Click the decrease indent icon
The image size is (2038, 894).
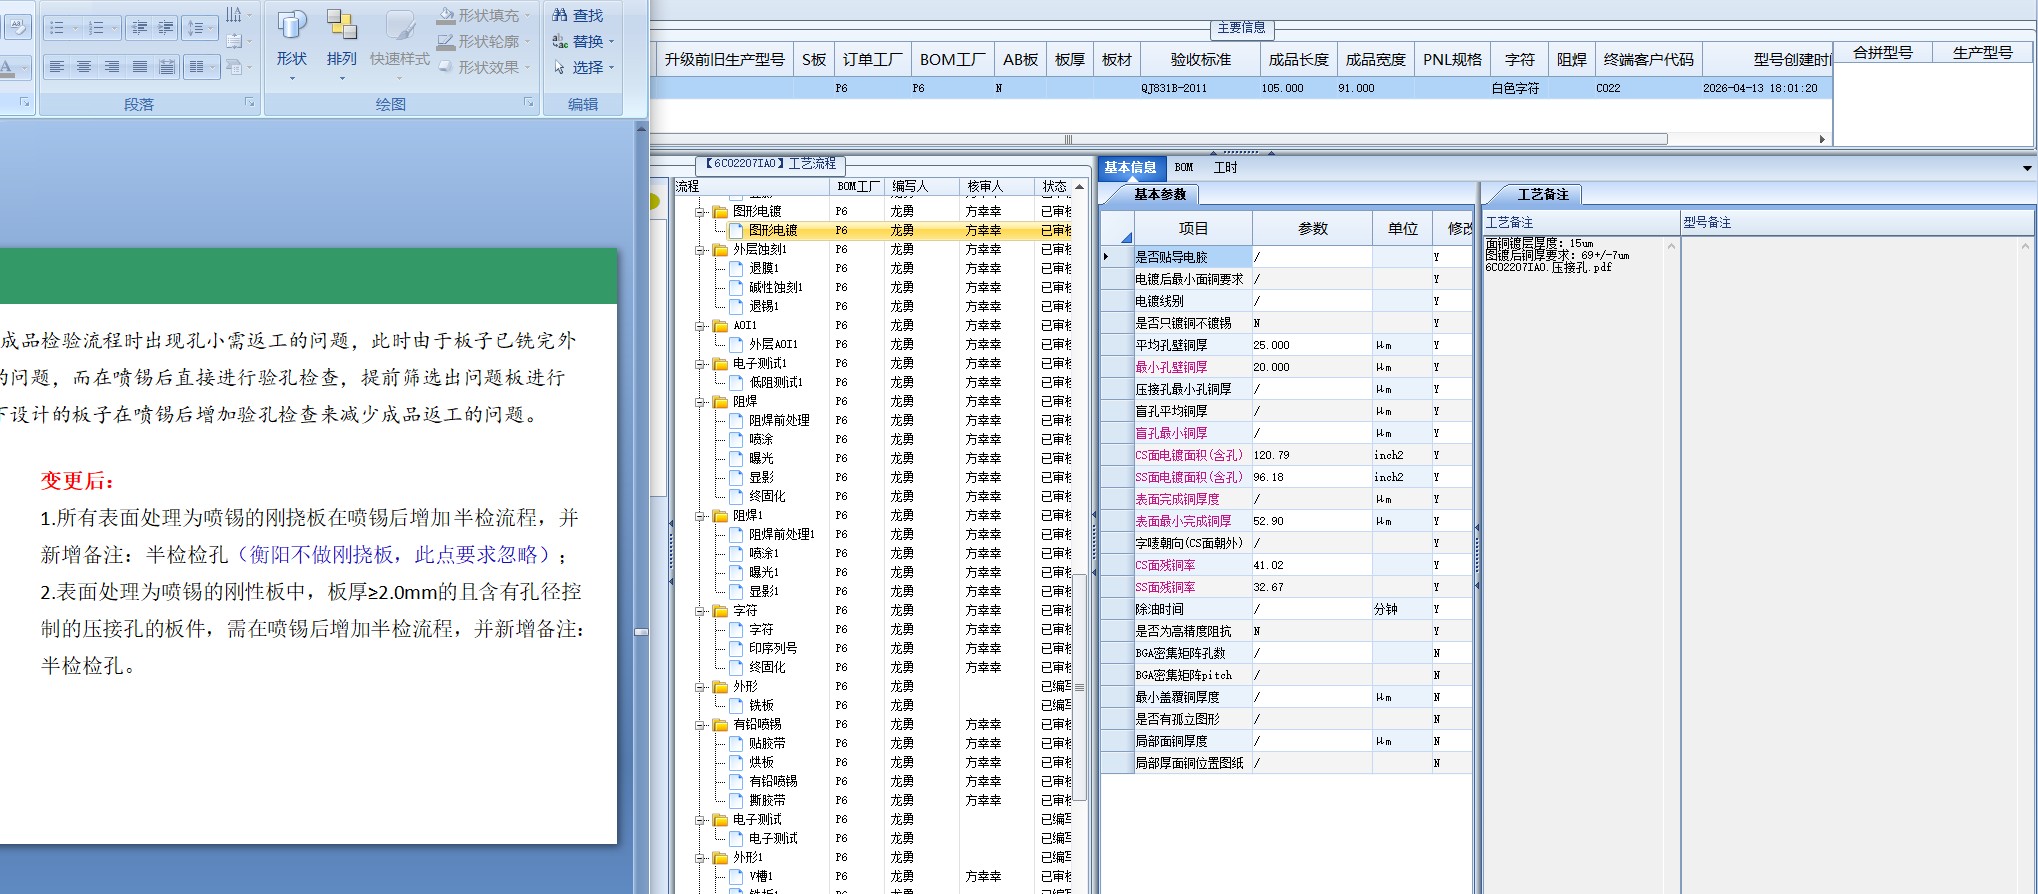click(139, 28)
